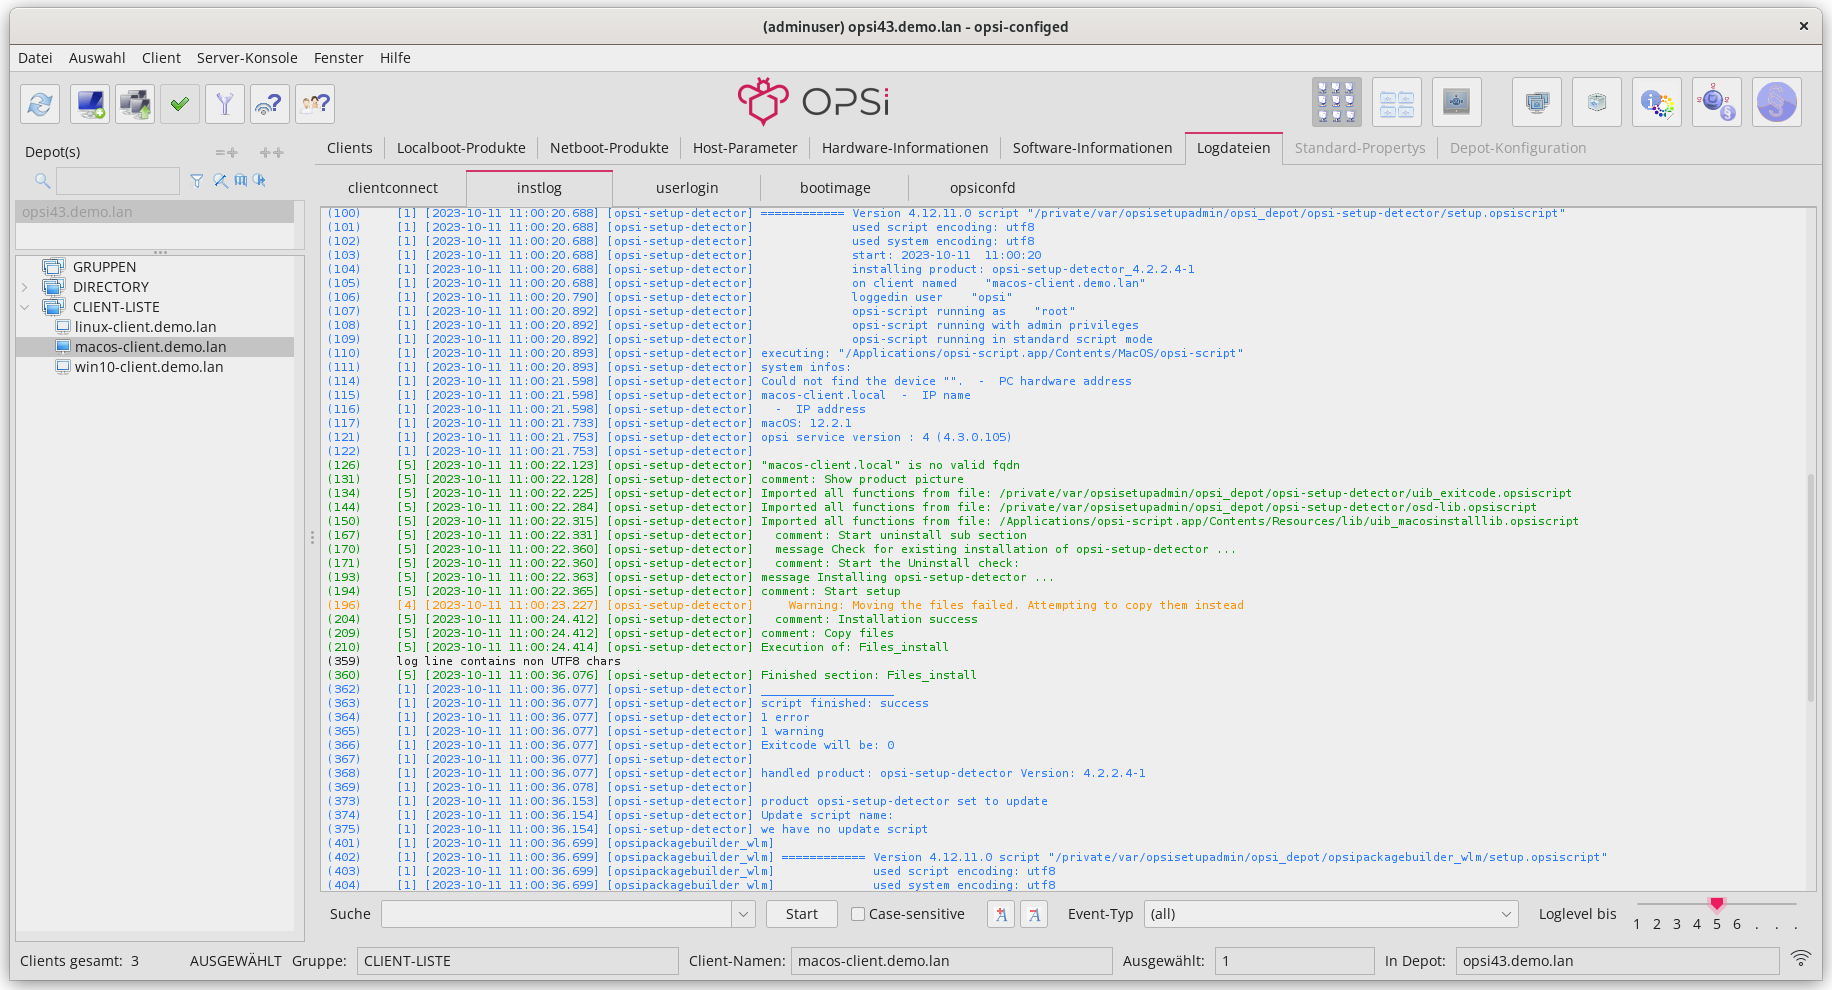
Task: Click the icon of stacked computers with green arrow
Action: click(x=135, y=104)
